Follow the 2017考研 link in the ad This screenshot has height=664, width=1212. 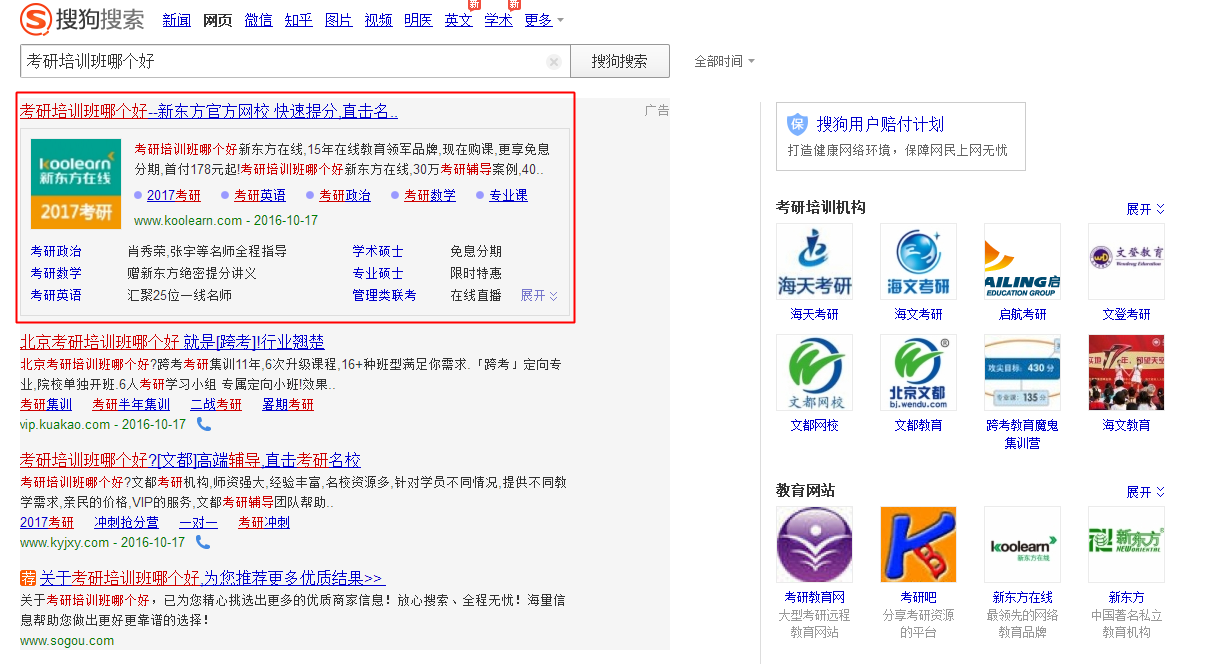pos(174,195)
